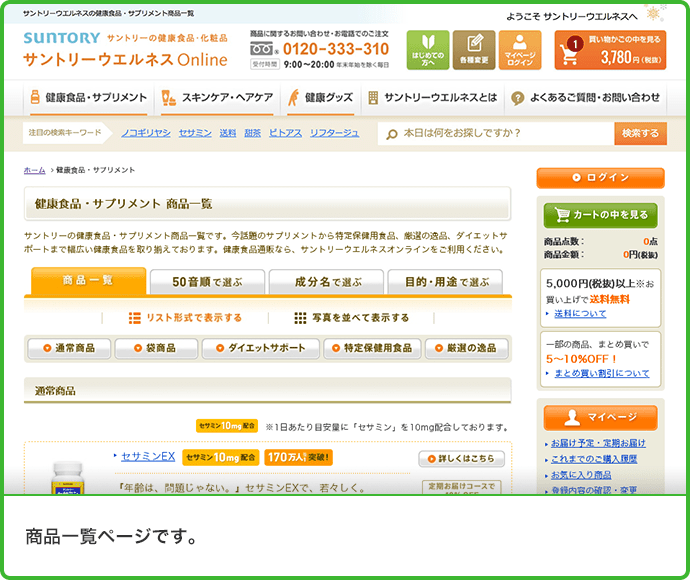Go to ホーム breadcrumb link

point(35,170)
